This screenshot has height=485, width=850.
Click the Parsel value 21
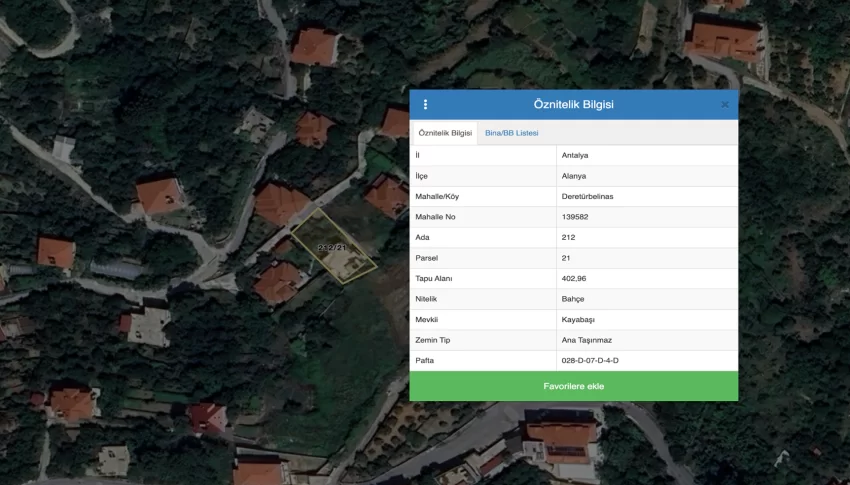tap(567, 258)
